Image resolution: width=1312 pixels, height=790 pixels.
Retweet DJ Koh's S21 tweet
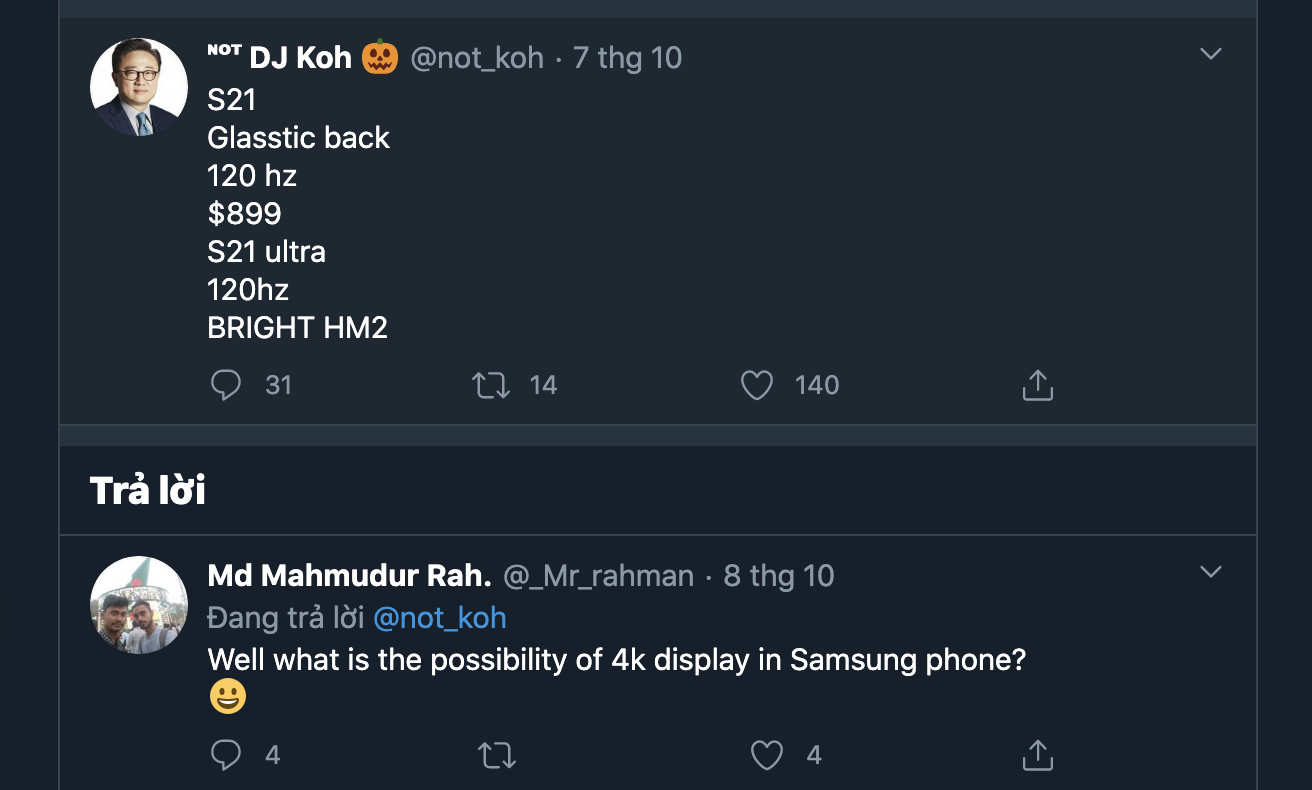click(x=491, y=385)
